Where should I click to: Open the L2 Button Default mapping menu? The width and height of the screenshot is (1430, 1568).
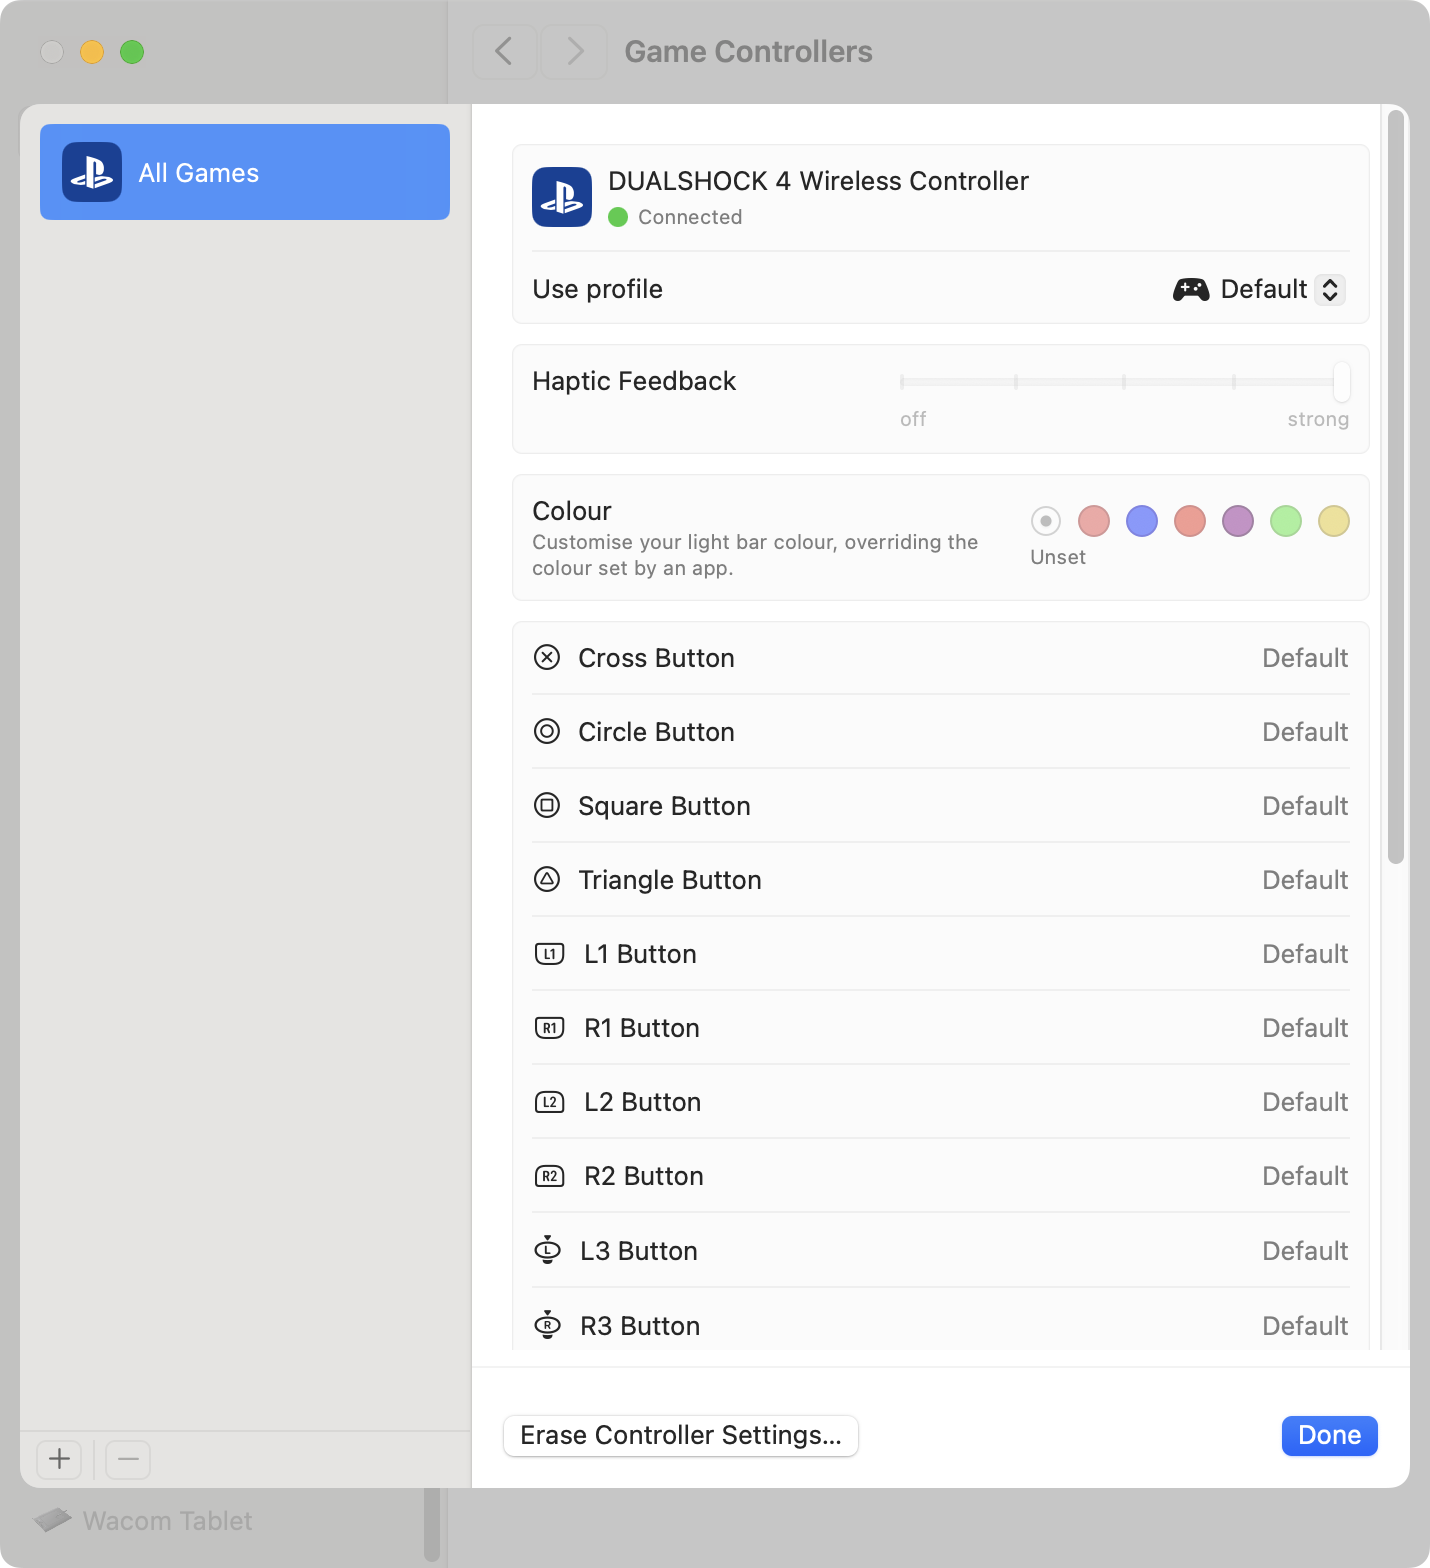click(1305, 1102)
